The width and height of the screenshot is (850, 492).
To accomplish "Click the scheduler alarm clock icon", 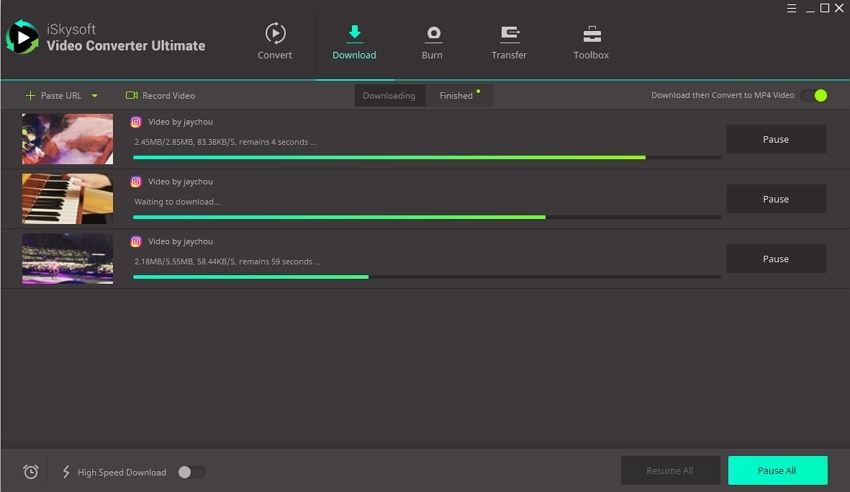I will [x=31, y=472].
